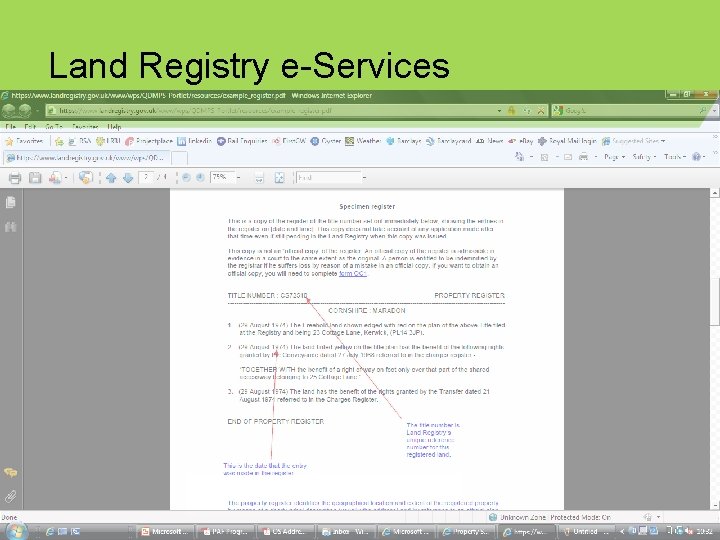720x540 pixels.
Task: Click the search magnifier icon in Google box
Action: click(x=703, y=110)
